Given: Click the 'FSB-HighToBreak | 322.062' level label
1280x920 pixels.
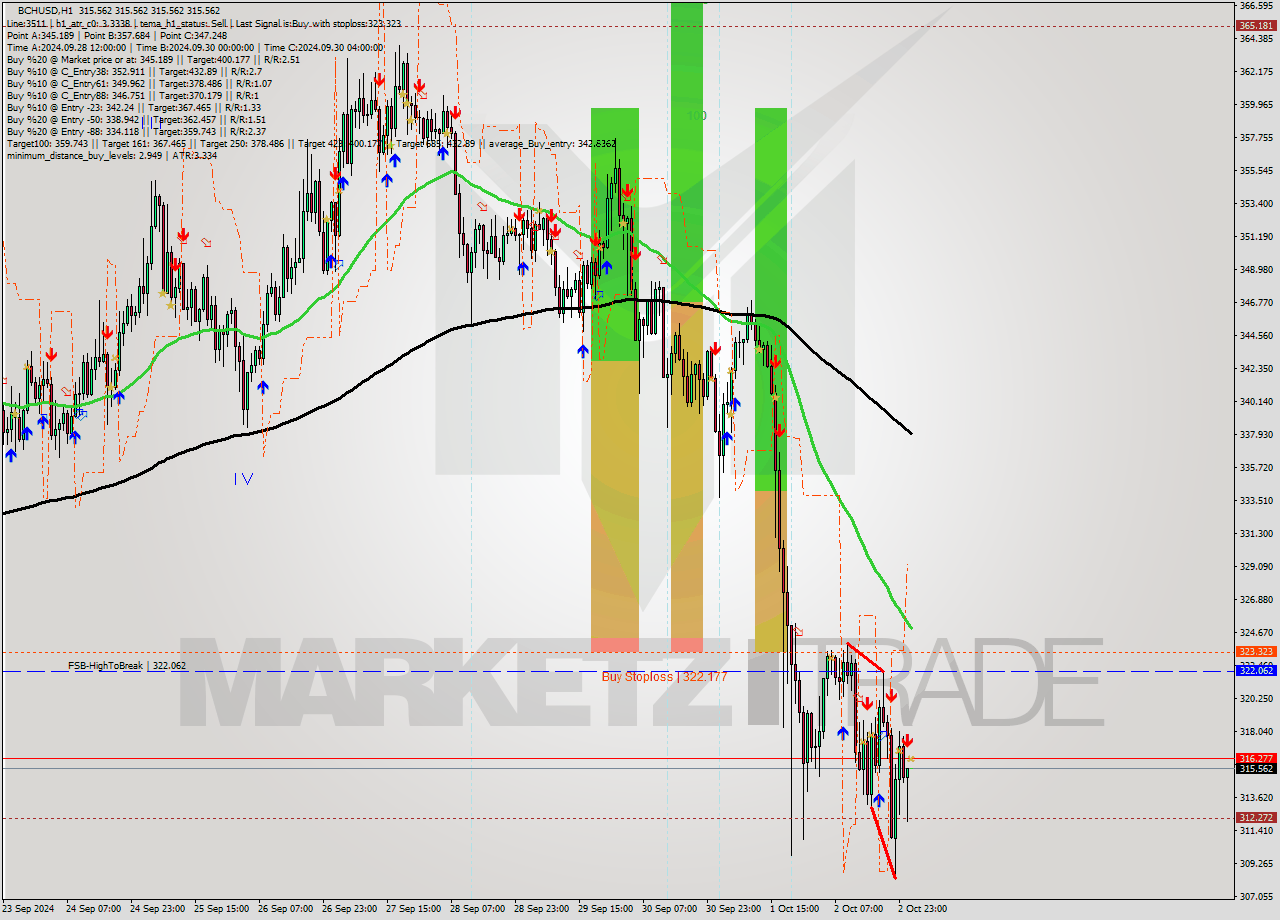Looking at the screenshot, I should pyautogui.click(x=127, y=665).
